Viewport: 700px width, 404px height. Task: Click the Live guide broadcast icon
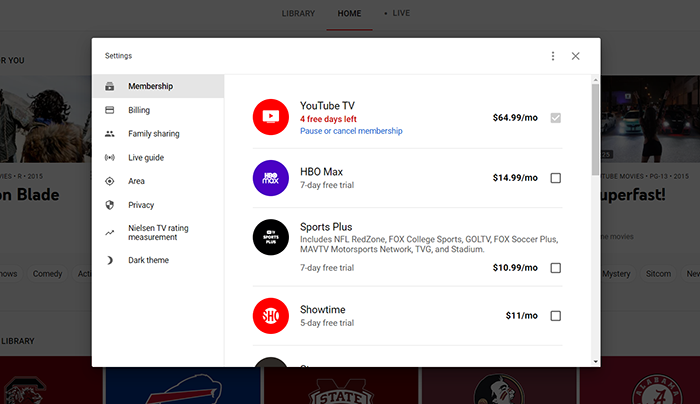coord(109,157)
